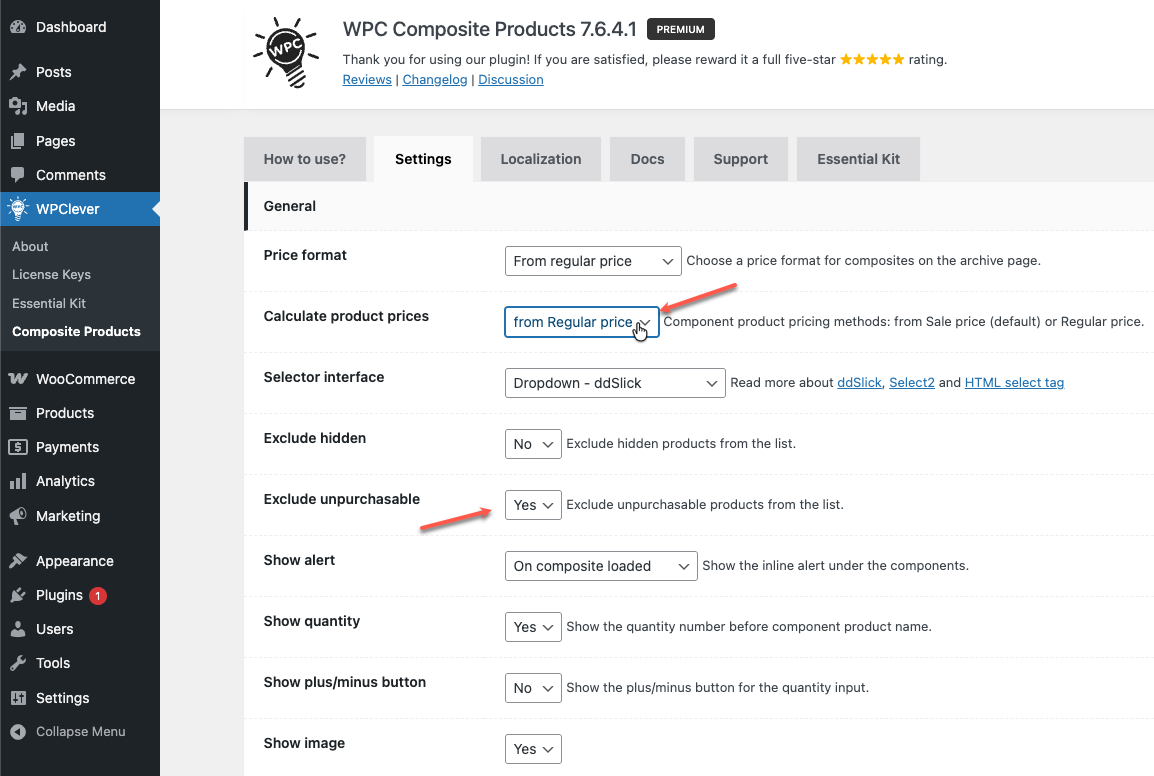Screen dimensions: 1154x776
Task: Click the Posts pushpin icon
Action: point(18,72)
